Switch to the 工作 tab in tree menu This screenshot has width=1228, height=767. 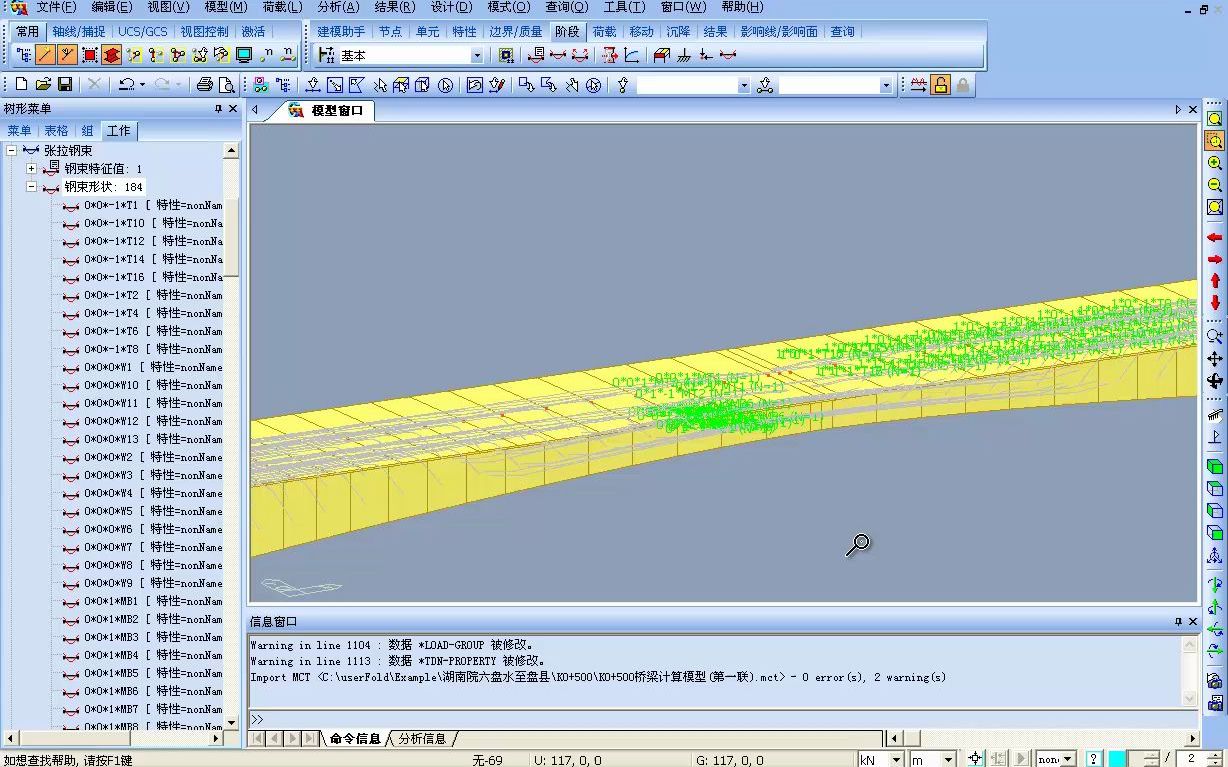tap(118, 130)
